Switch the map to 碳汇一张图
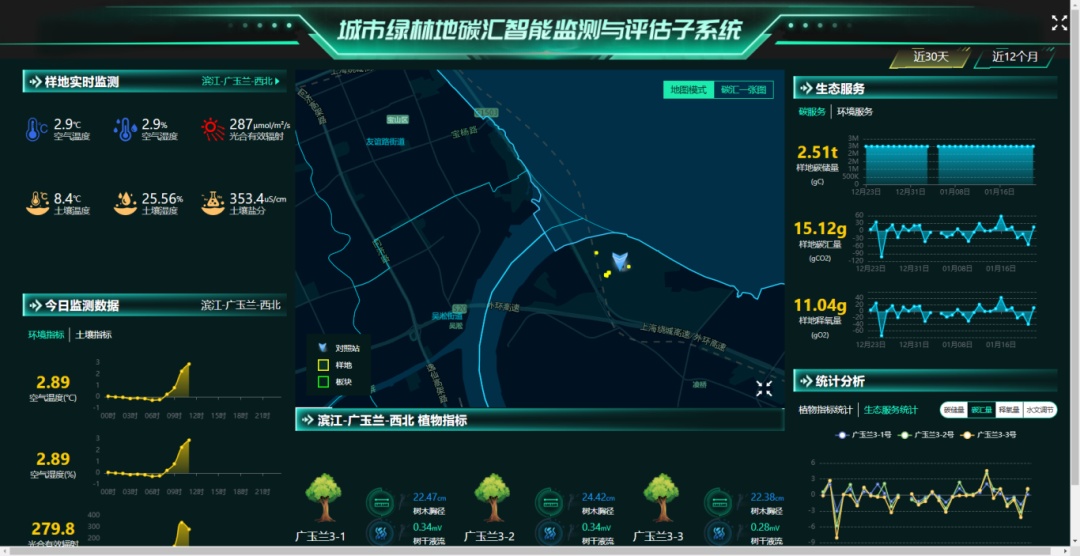 [743, 90]
